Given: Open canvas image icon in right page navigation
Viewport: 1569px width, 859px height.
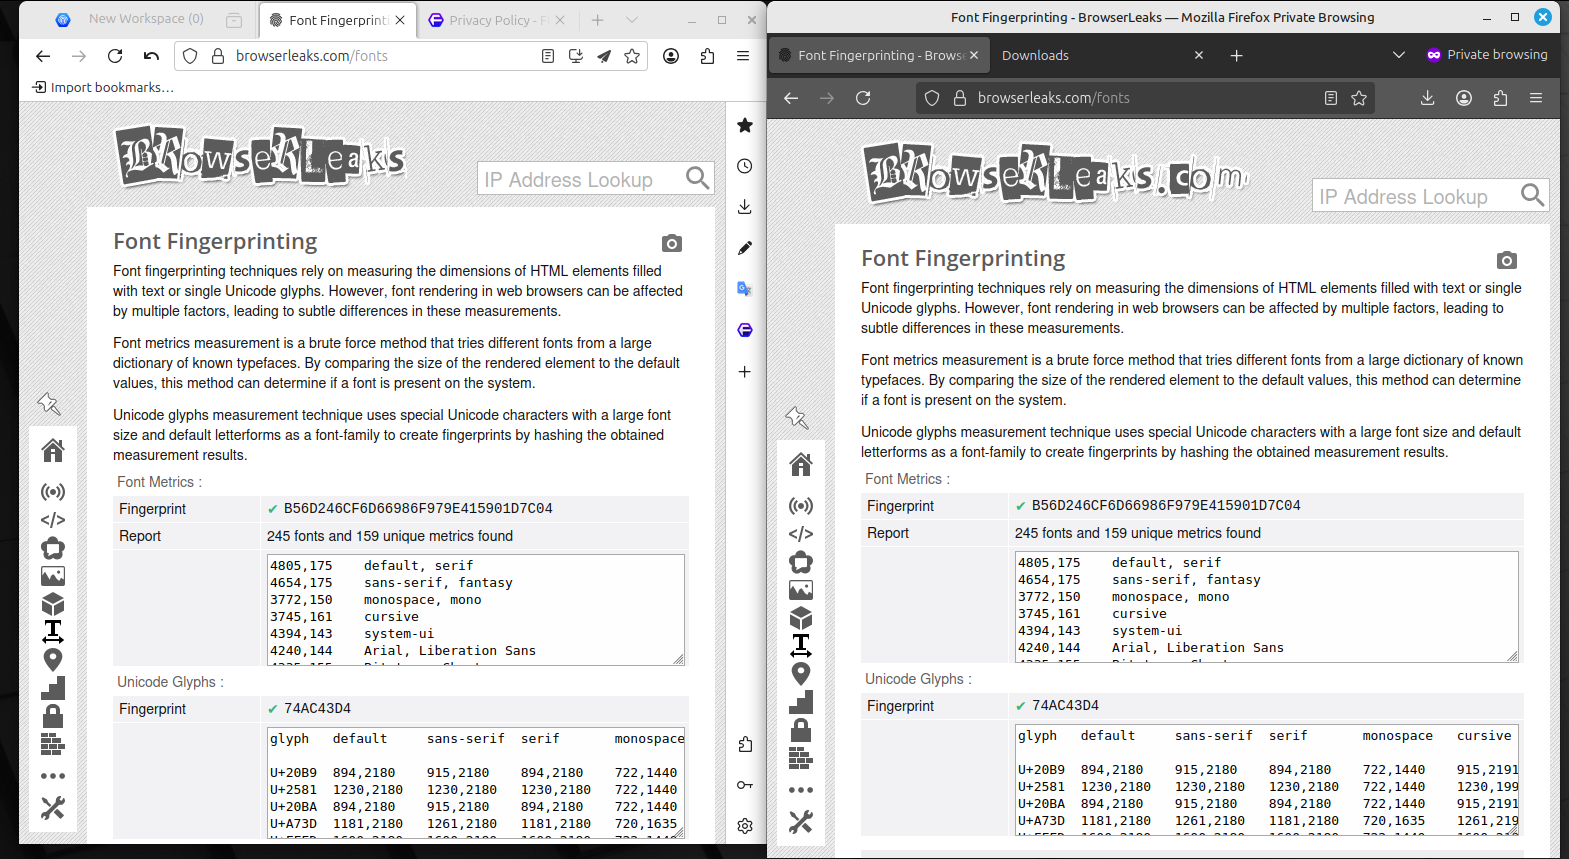Looking at the screenshot, I should 801,590.
